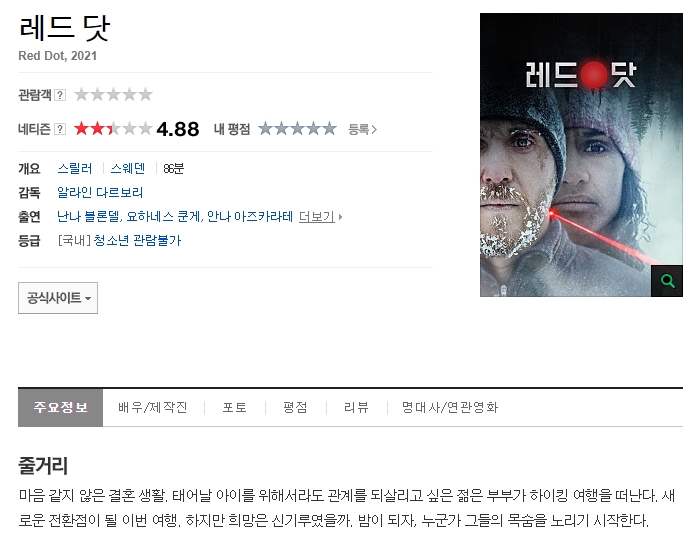
Task: Click the gray 관람객 rating stars
Action: coord(113,94)
